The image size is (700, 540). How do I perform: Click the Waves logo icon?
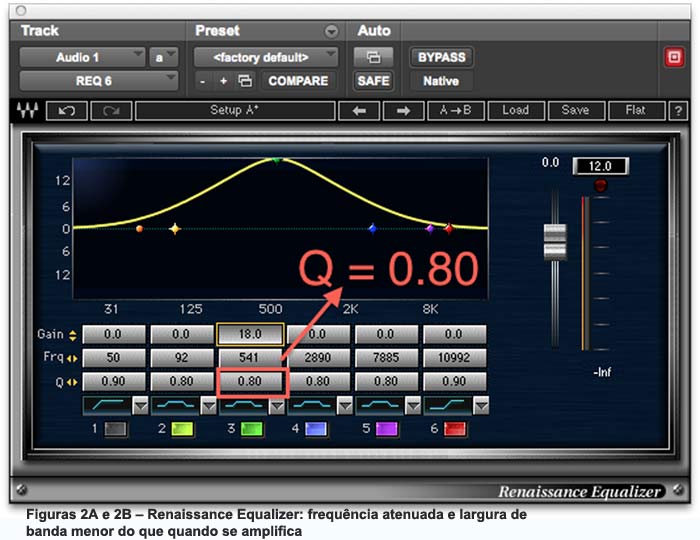[x=27, y=110]
